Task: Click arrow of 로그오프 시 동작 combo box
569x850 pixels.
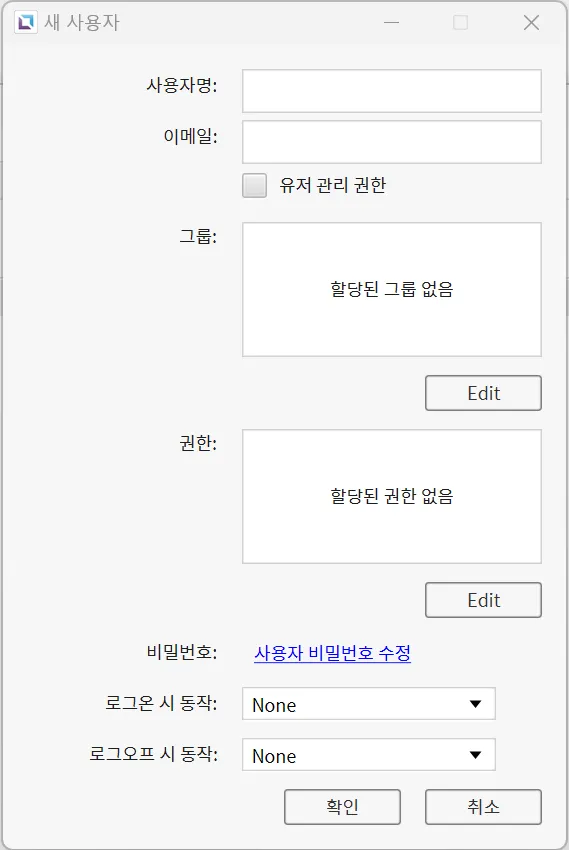Action: 475,755
